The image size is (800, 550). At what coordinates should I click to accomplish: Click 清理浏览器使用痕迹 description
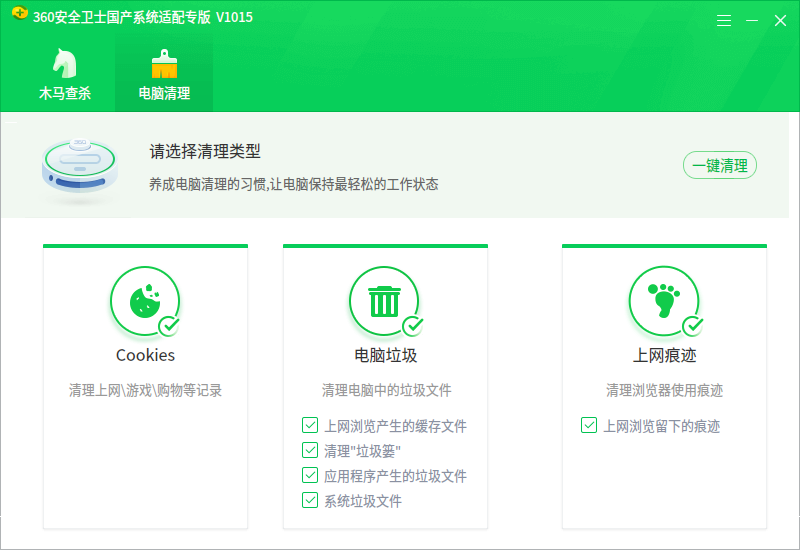click(664, 390)
